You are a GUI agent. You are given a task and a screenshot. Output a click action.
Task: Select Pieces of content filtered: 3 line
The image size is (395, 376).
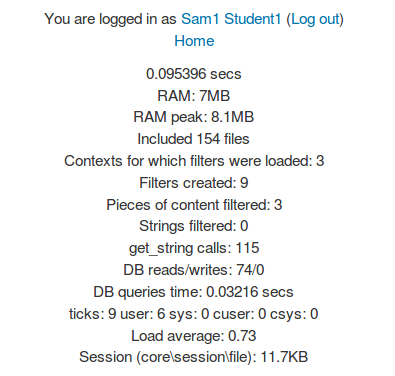point(194,205)
